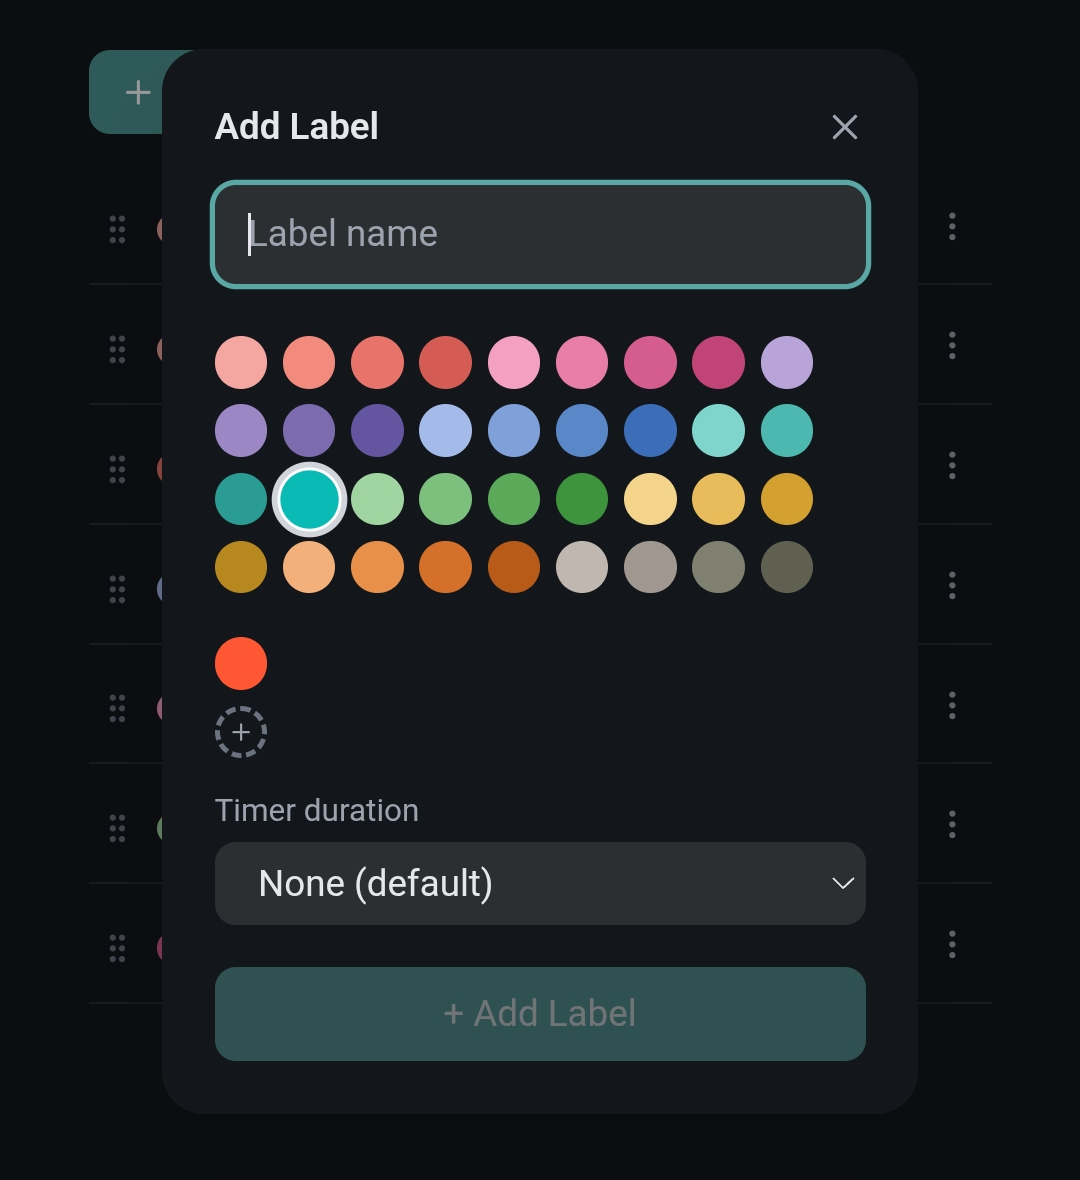Select the light pink swatch in first row
Screen dimensions: 1080x1180
pos(514,362)
